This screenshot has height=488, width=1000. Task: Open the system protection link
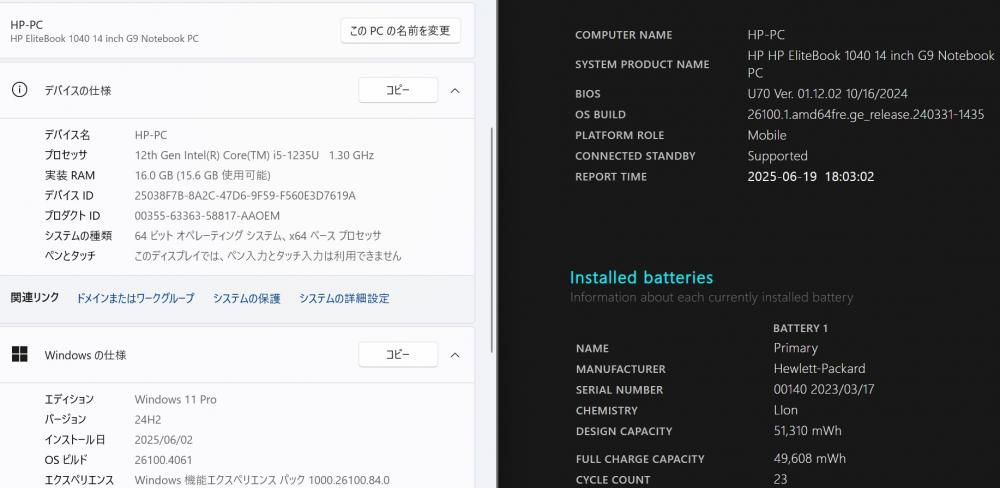247,298
